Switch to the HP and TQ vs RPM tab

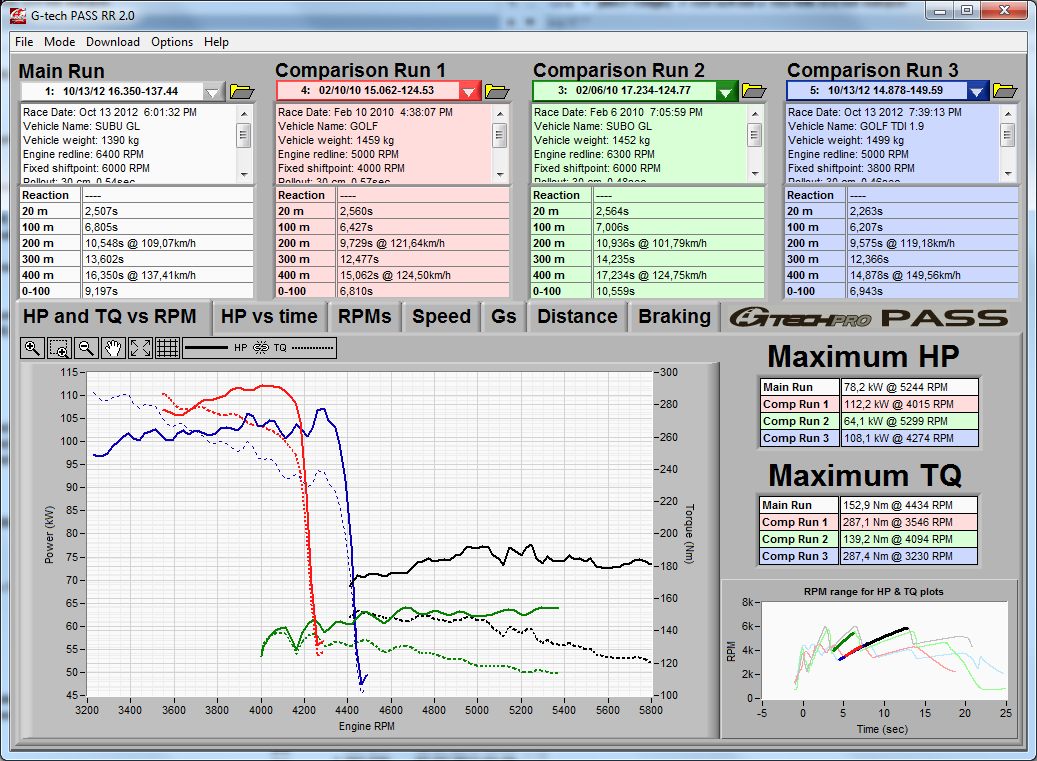(x=110, y=317)
